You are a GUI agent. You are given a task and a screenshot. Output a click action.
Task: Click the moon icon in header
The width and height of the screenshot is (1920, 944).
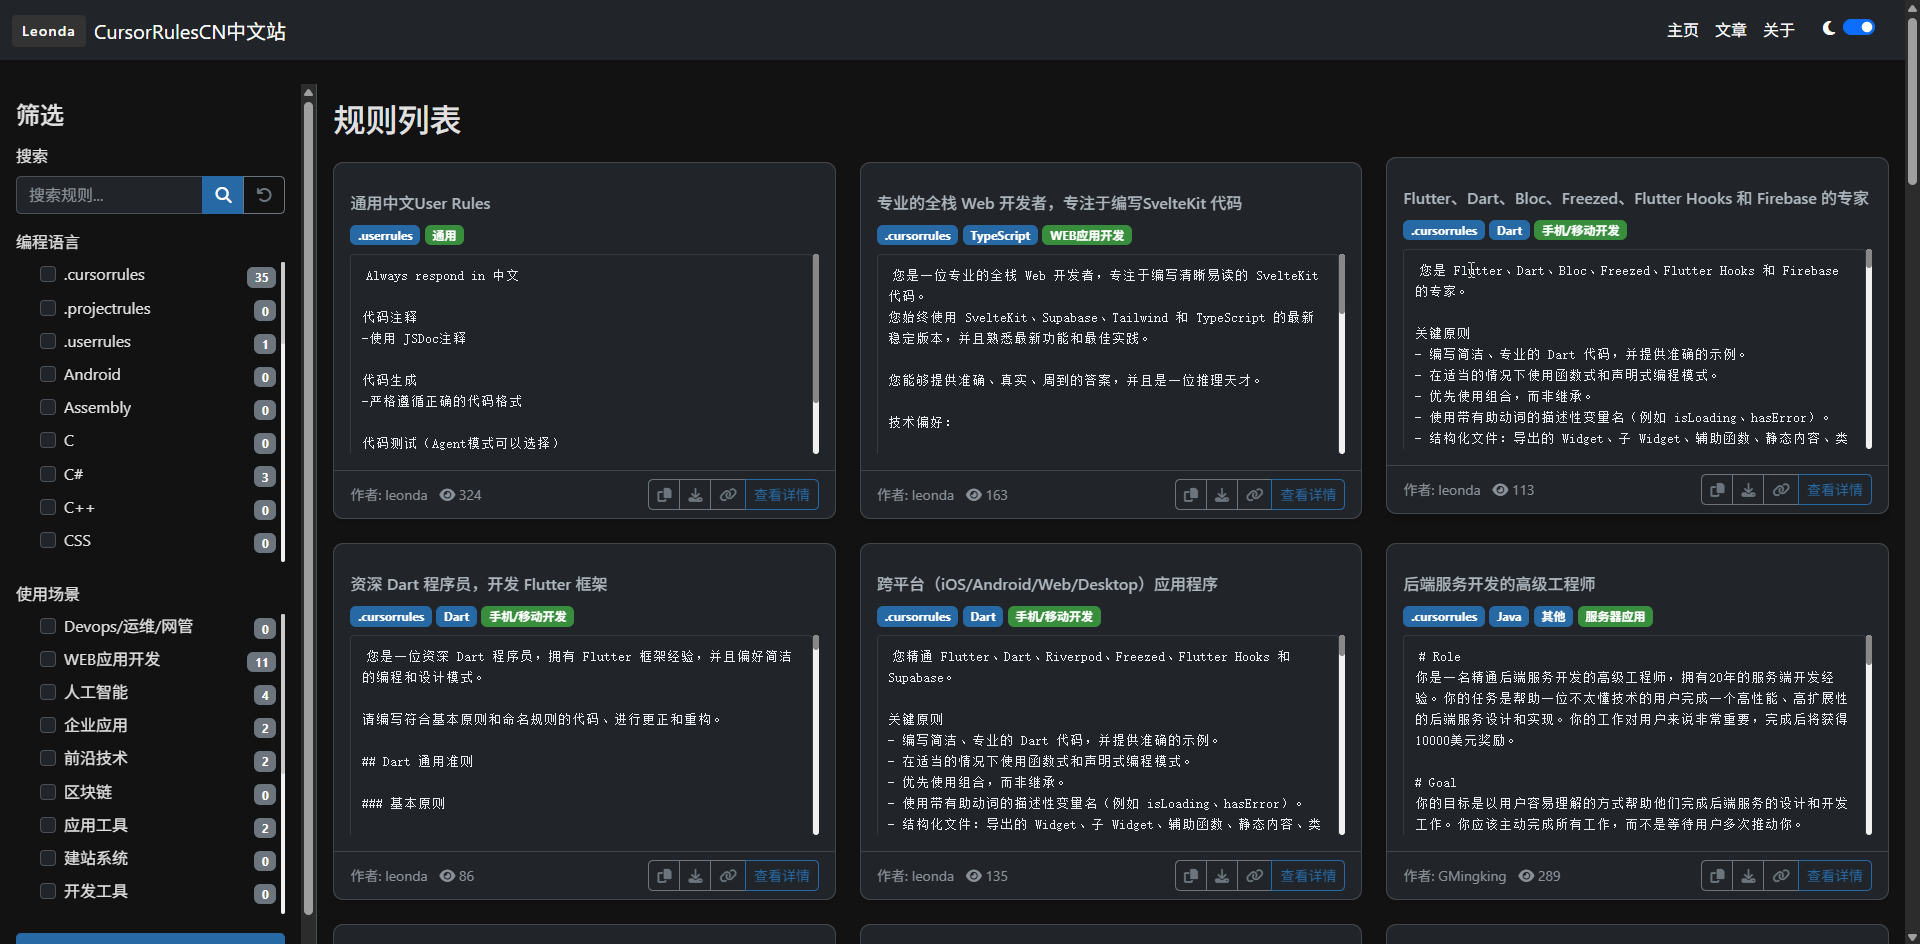1828,28
